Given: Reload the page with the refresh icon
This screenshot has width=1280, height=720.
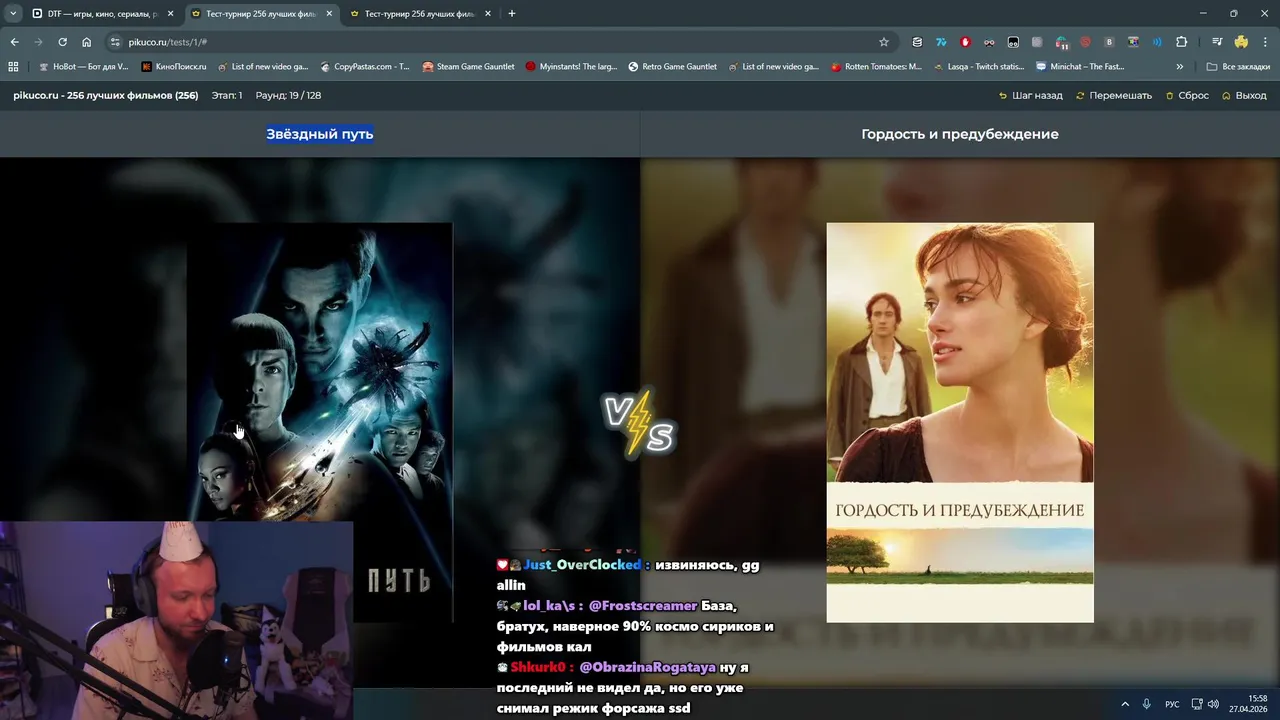Looking at the screenshot, I should [62, 42].
